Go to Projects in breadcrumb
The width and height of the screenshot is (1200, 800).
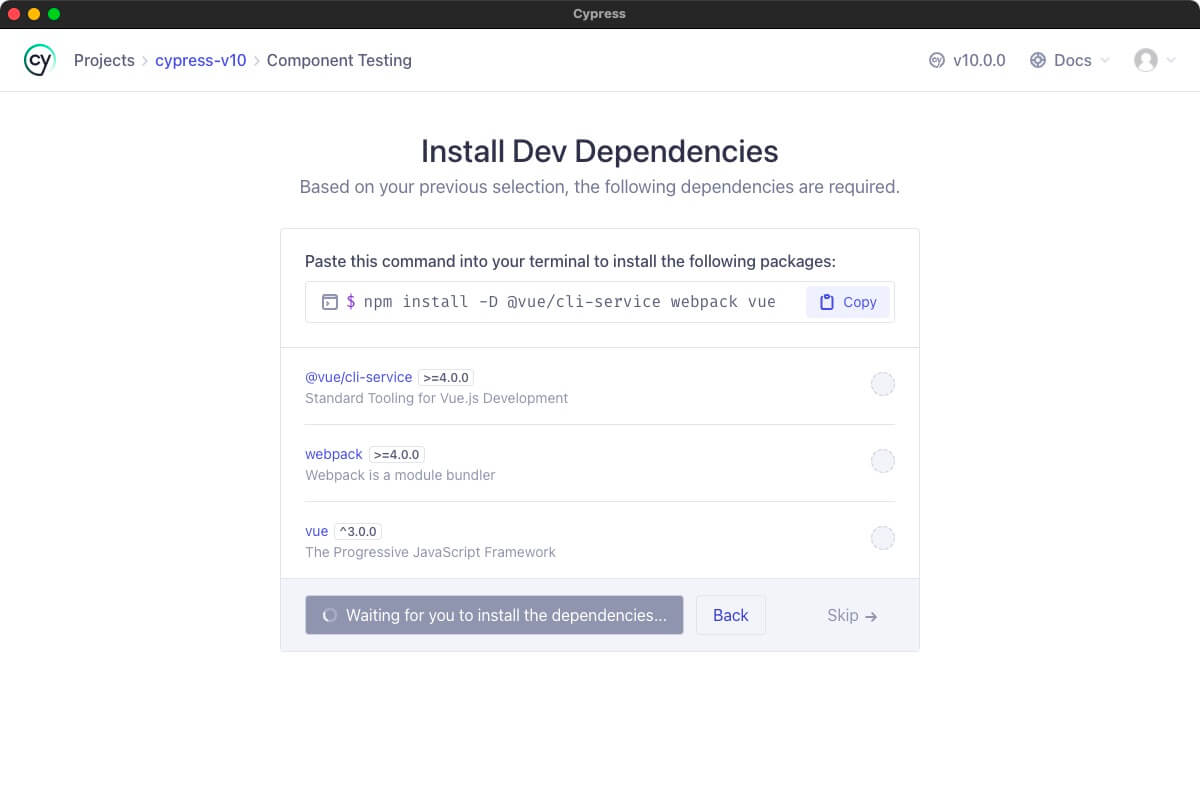(x=104, y=60)
